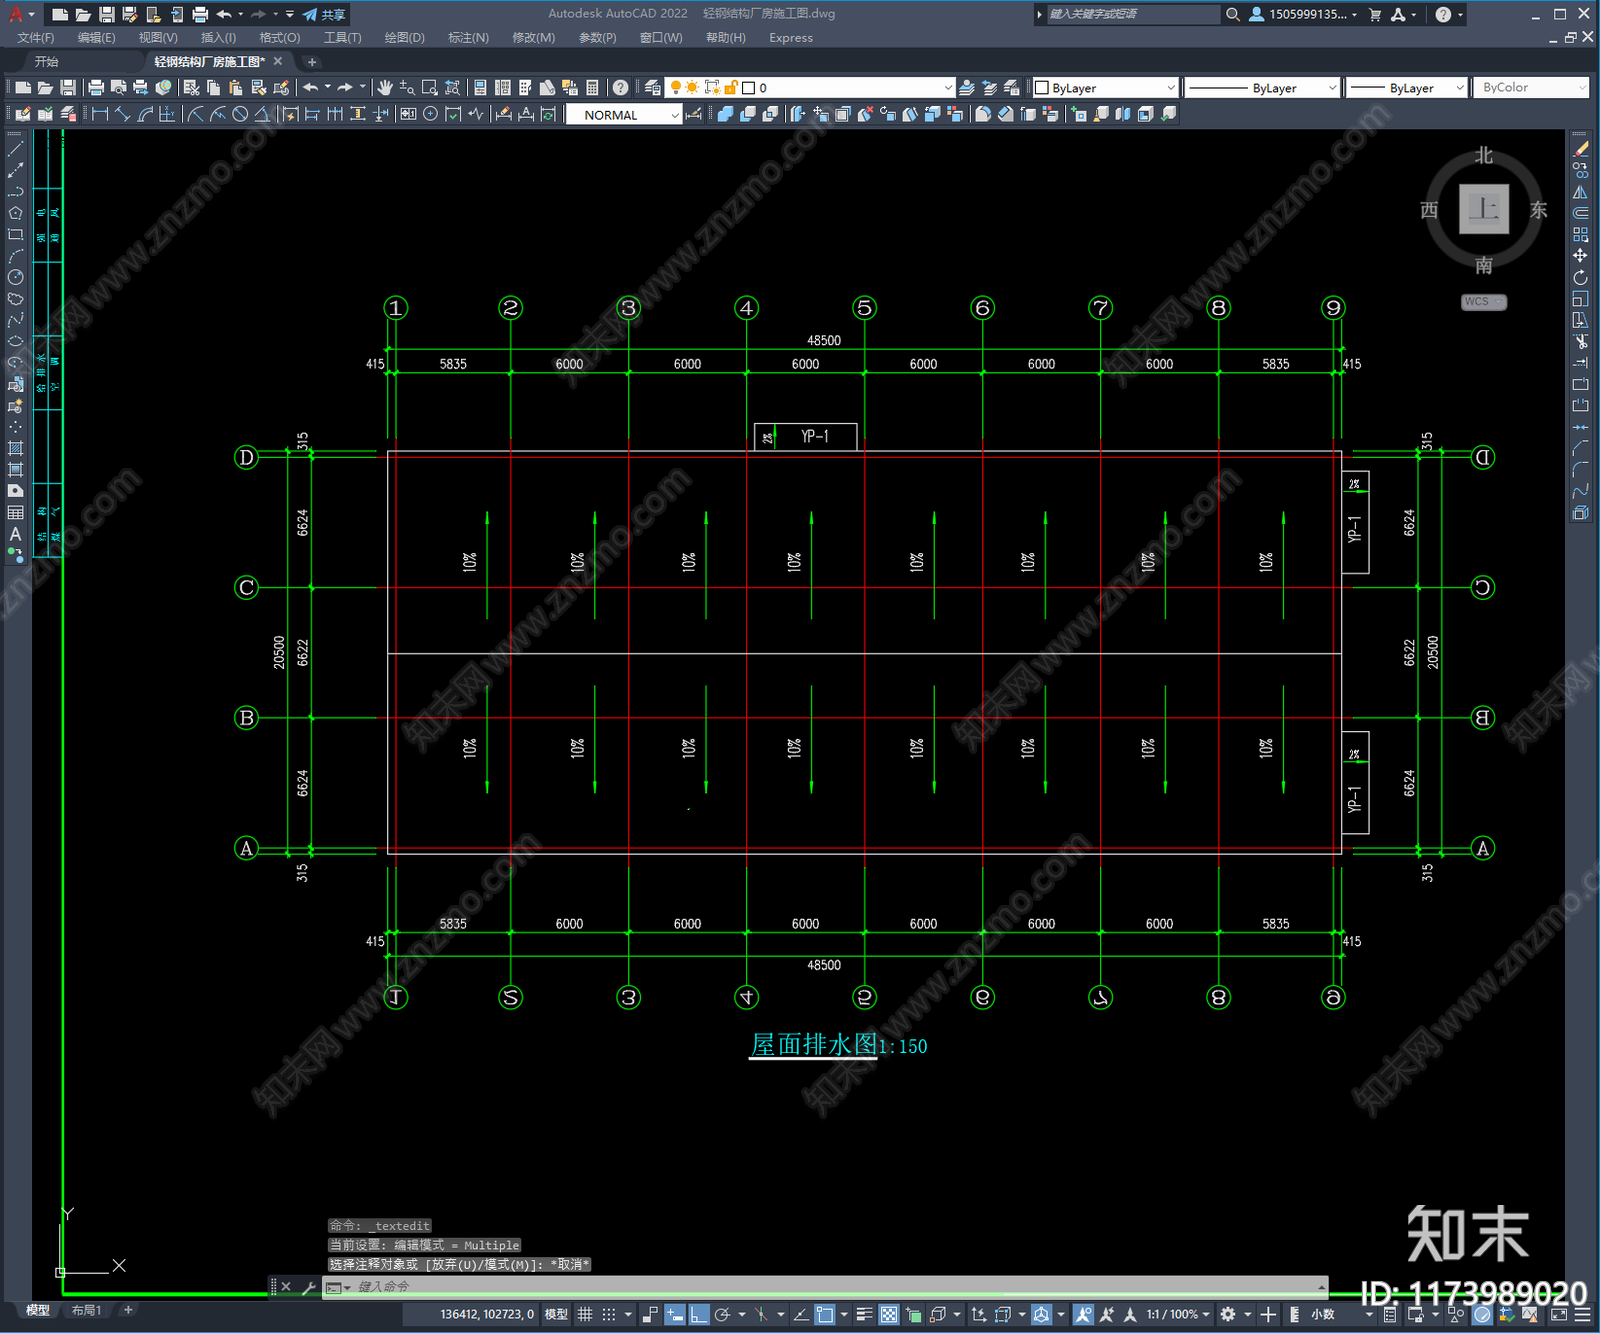Toggle Snap mode in status bar
Image resolution: width=1600 pixels, height=1333 pixels.
[608, 1314]
